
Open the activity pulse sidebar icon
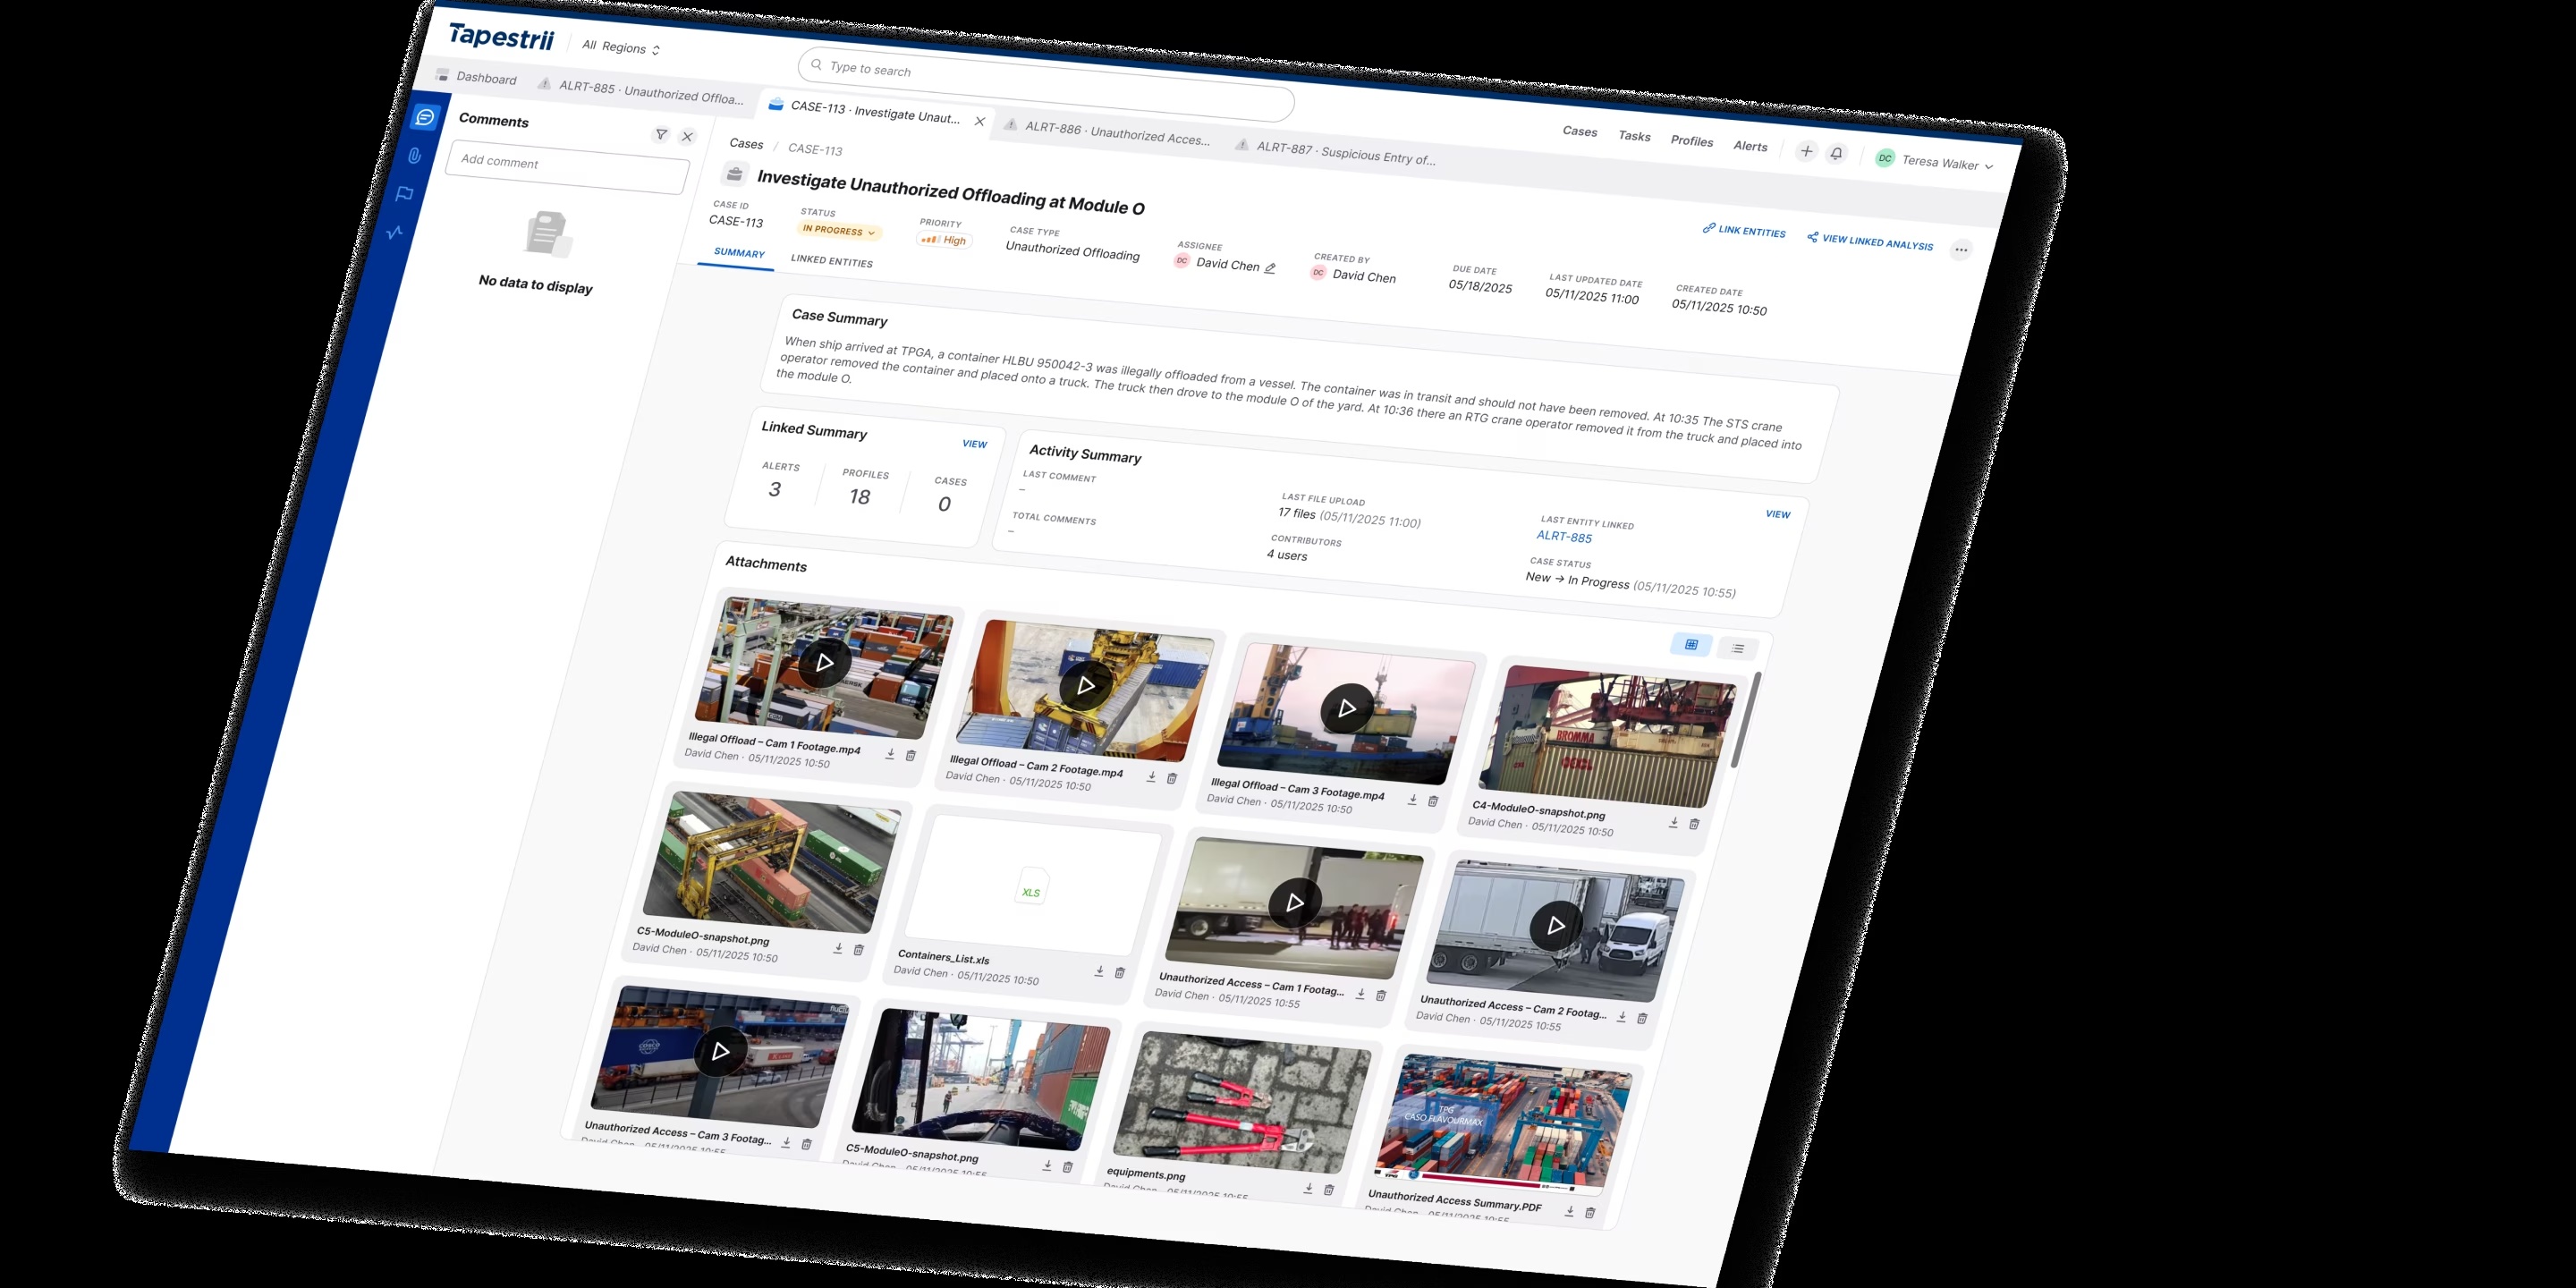tap(394, 232)
